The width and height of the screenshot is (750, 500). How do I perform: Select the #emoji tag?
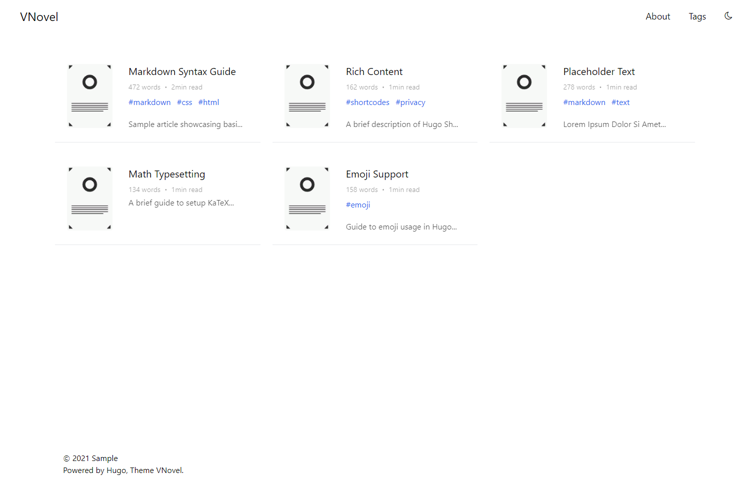358,205
